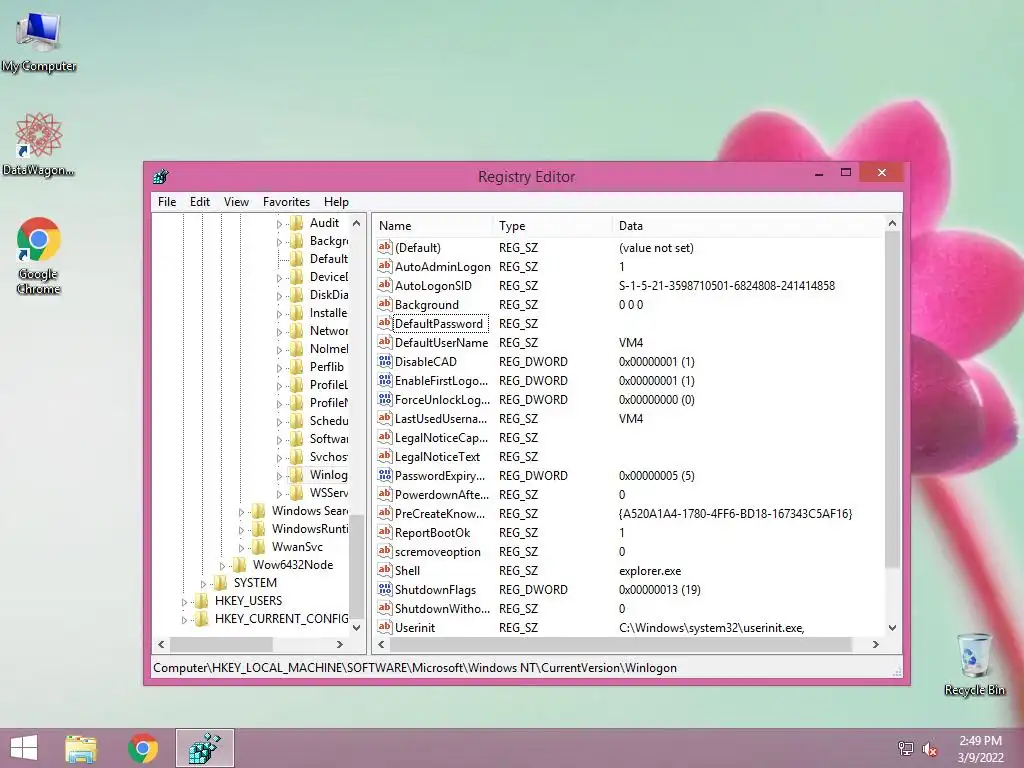Screen dimensions: 1024x768
Task: Click the registry path in status bar
Action: pos(415,667)
